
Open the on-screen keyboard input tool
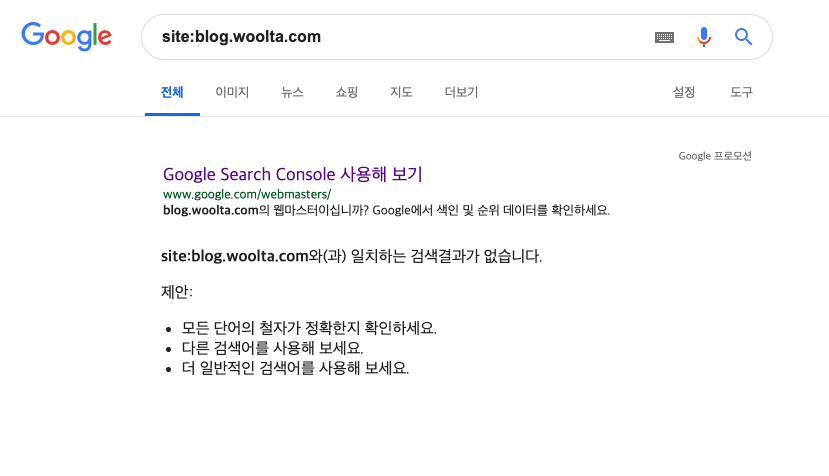(664, 37)
